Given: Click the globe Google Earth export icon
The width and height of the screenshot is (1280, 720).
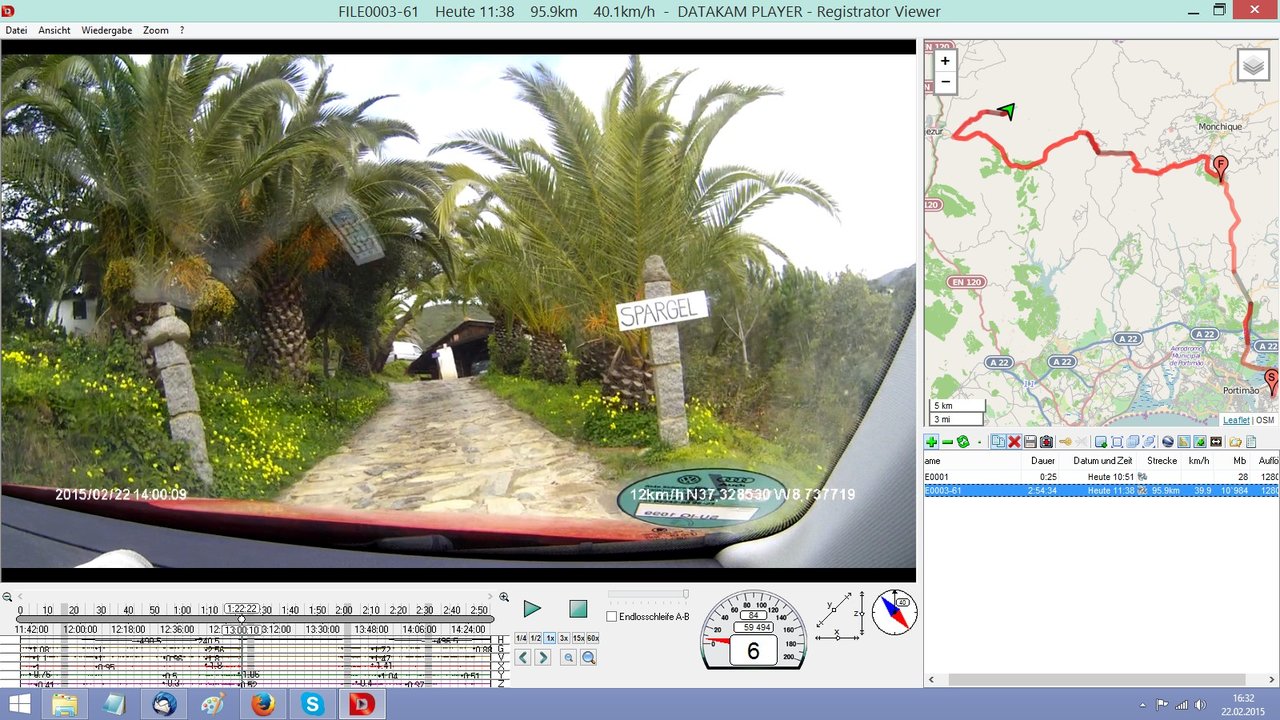Looking at the screenshot, I should click(1167, 442).
